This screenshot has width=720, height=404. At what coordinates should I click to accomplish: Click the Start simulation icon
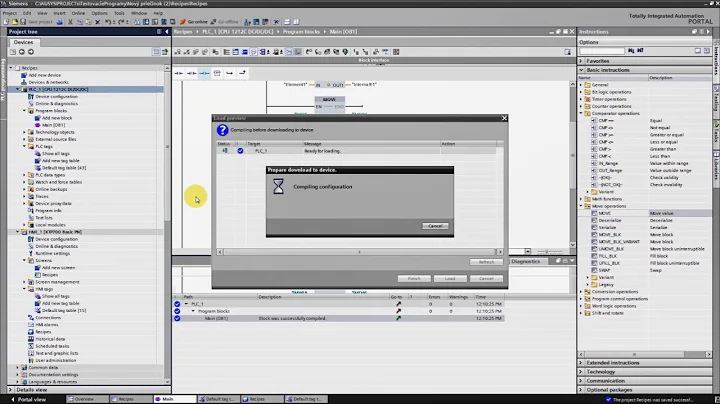point(164,22)
